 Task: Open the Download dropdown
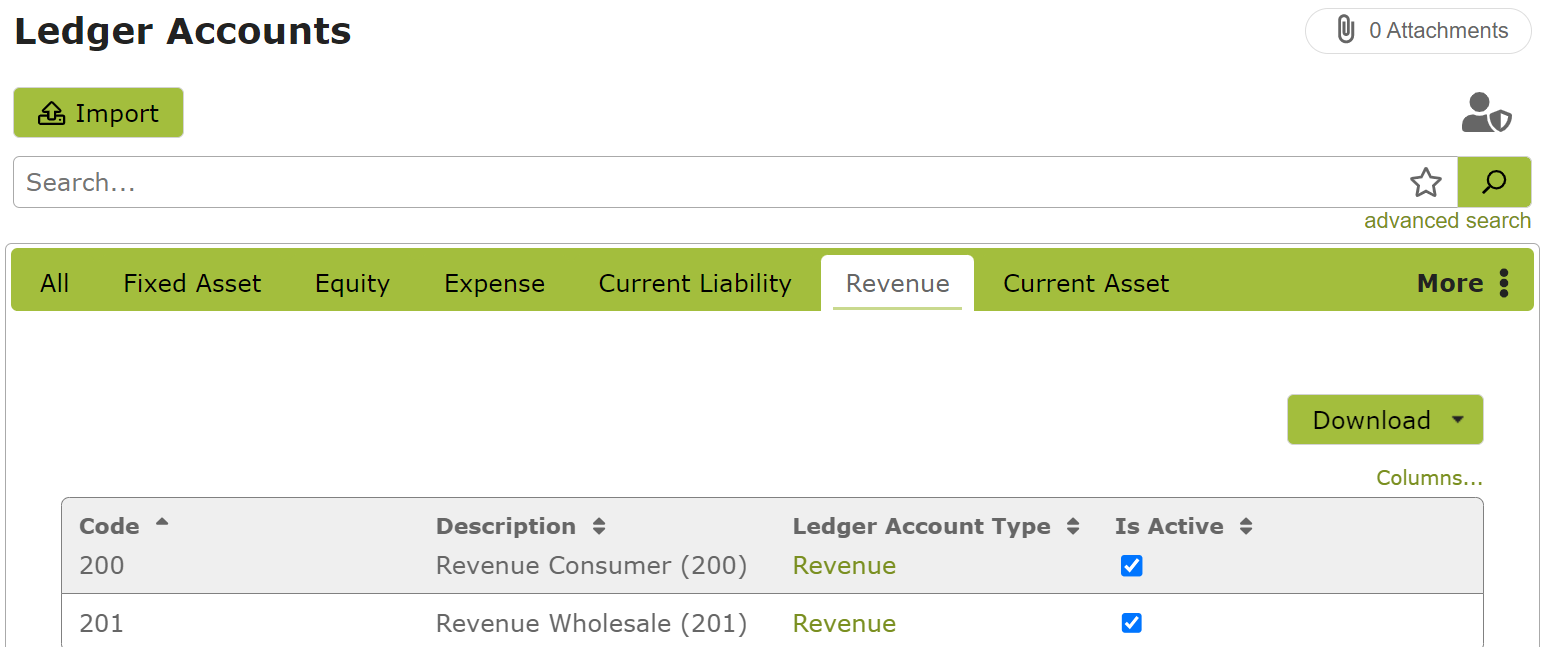pos(1384,419)
